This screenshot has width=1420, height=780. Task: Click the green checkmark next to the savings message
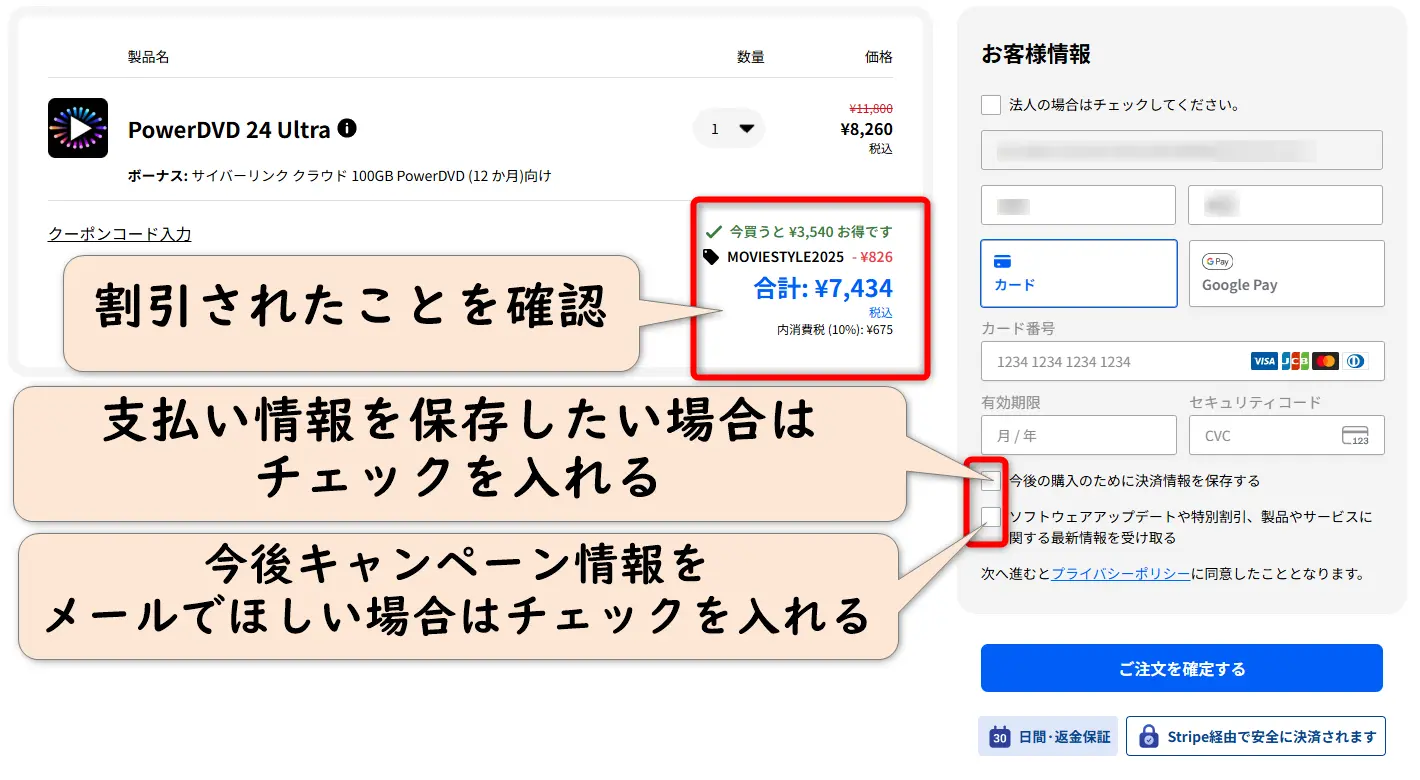(713, 231)
